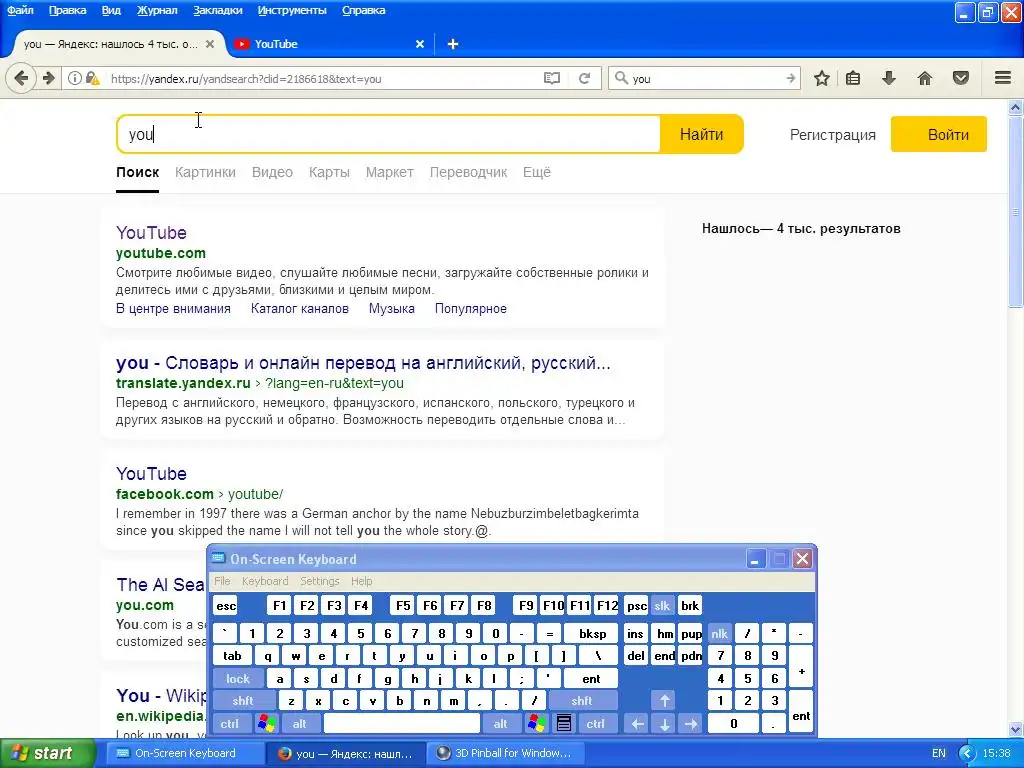Screen dimensions: 1024x768
Task: Click the context menu key on On-Screen Keyboard
Action: (x=564, y=724)
